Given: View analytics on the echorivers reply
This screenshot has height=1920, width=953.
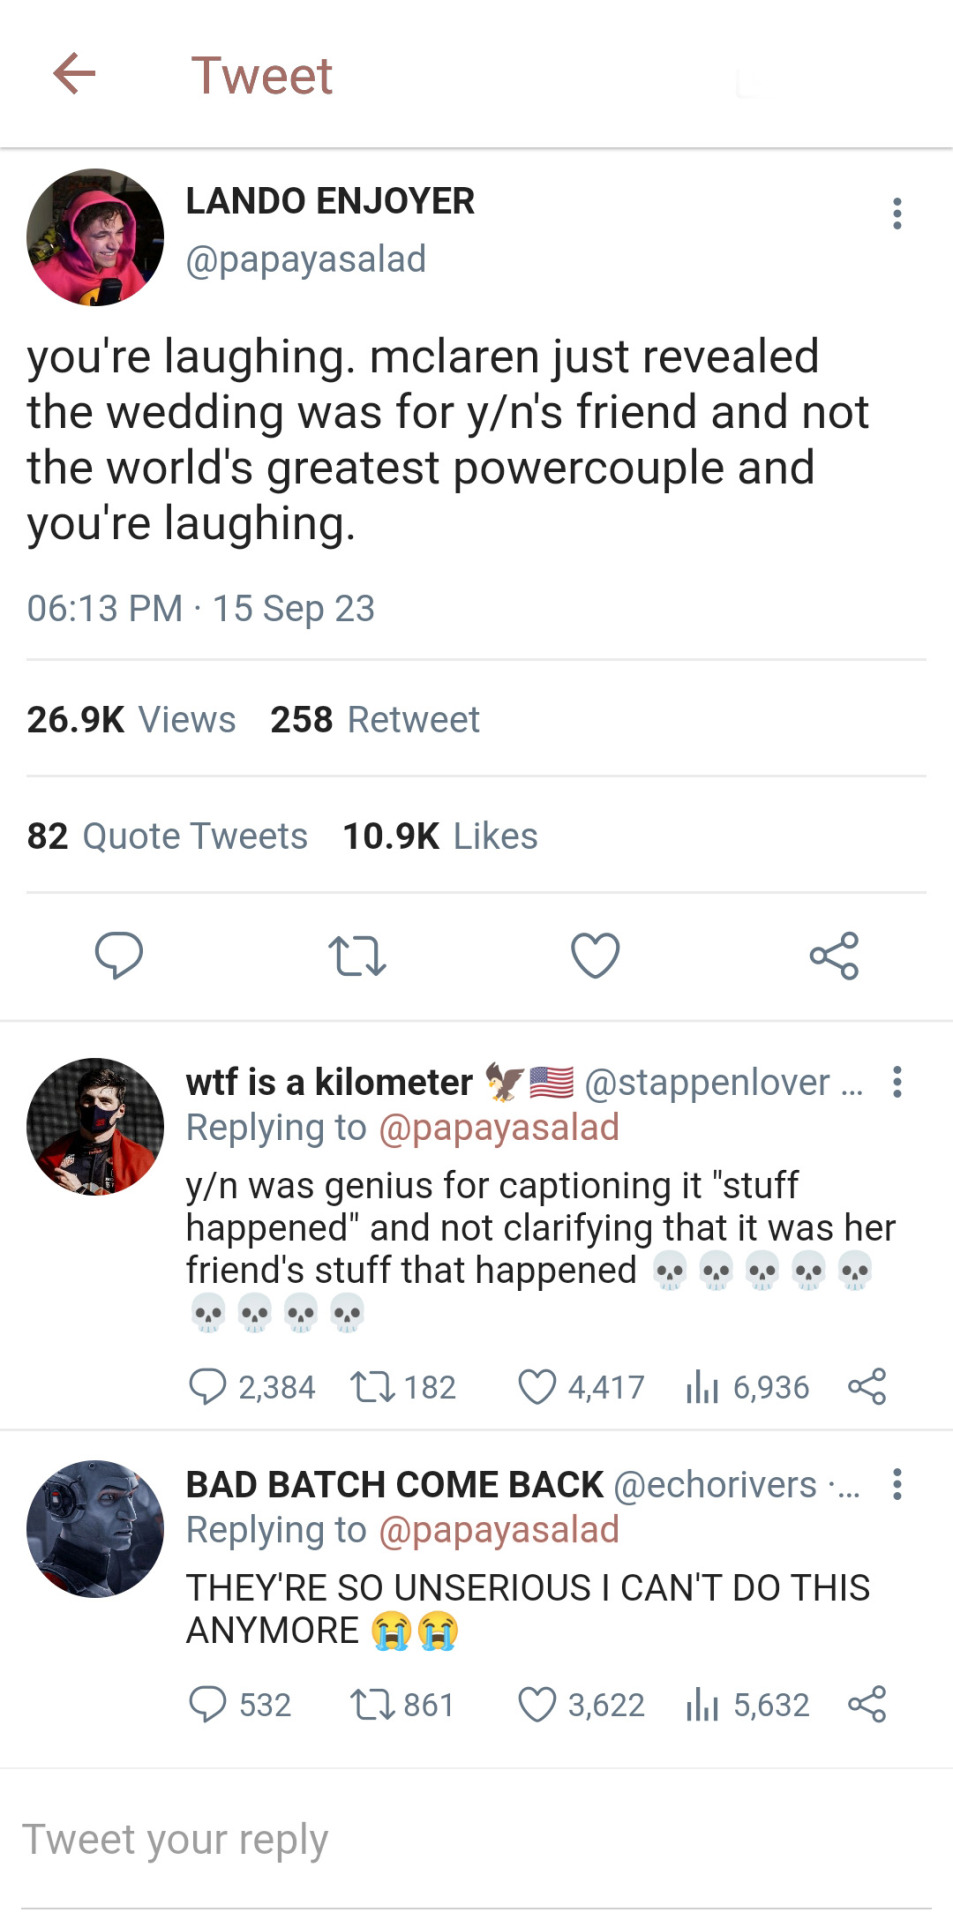Looking at the screenshot, I should click(702, 1704).
